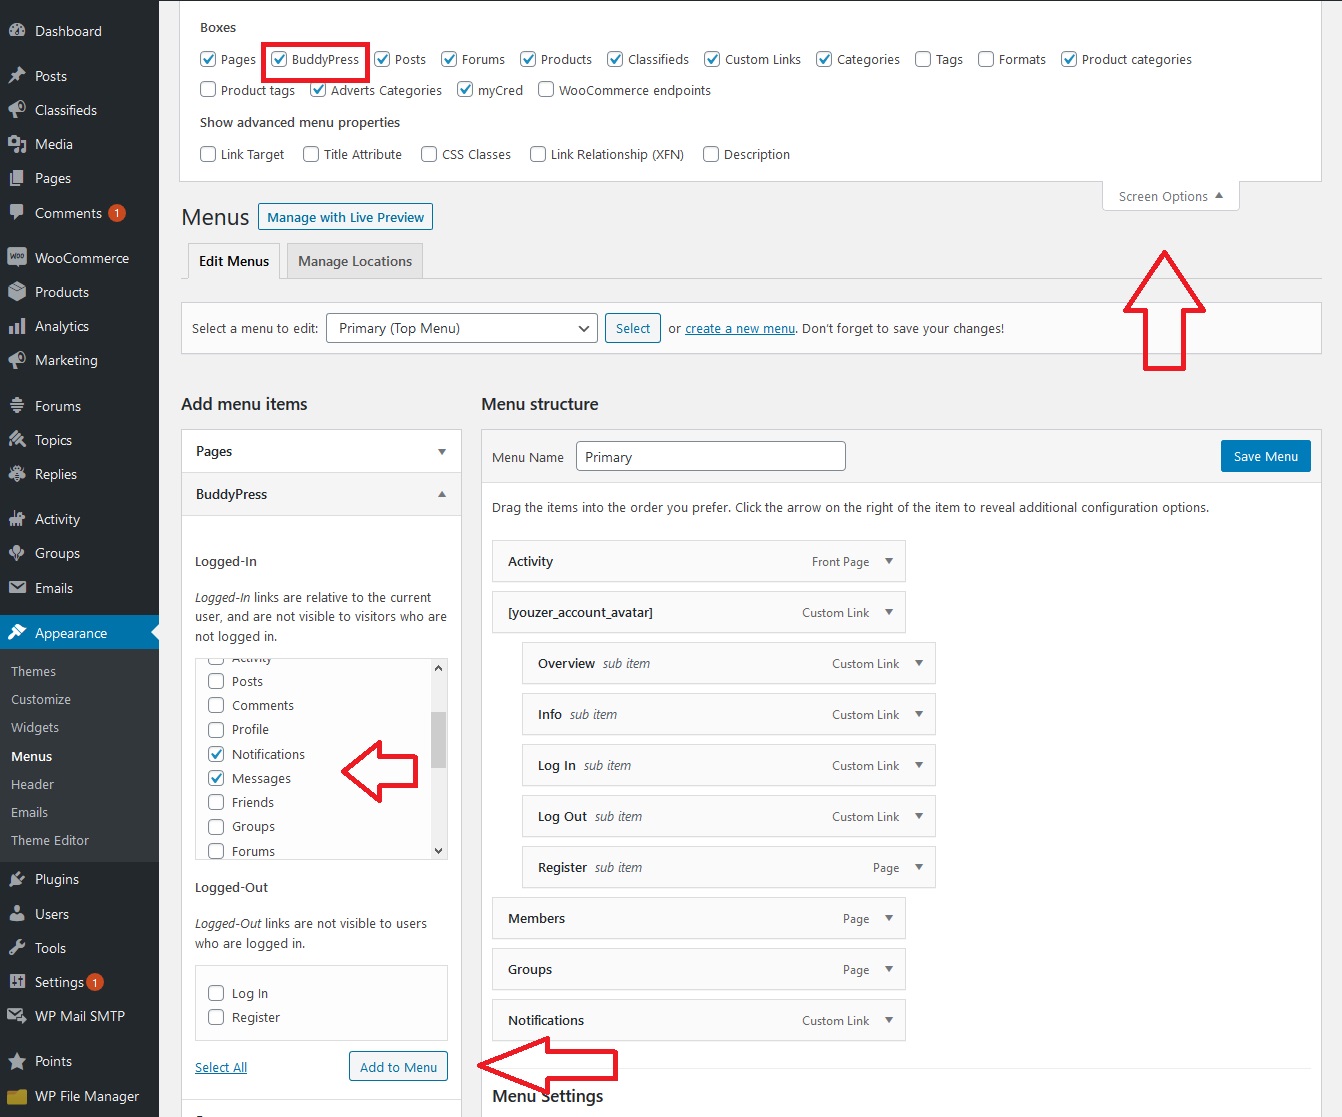
Task: Click the create a new menu link
Action: point(740,328)
